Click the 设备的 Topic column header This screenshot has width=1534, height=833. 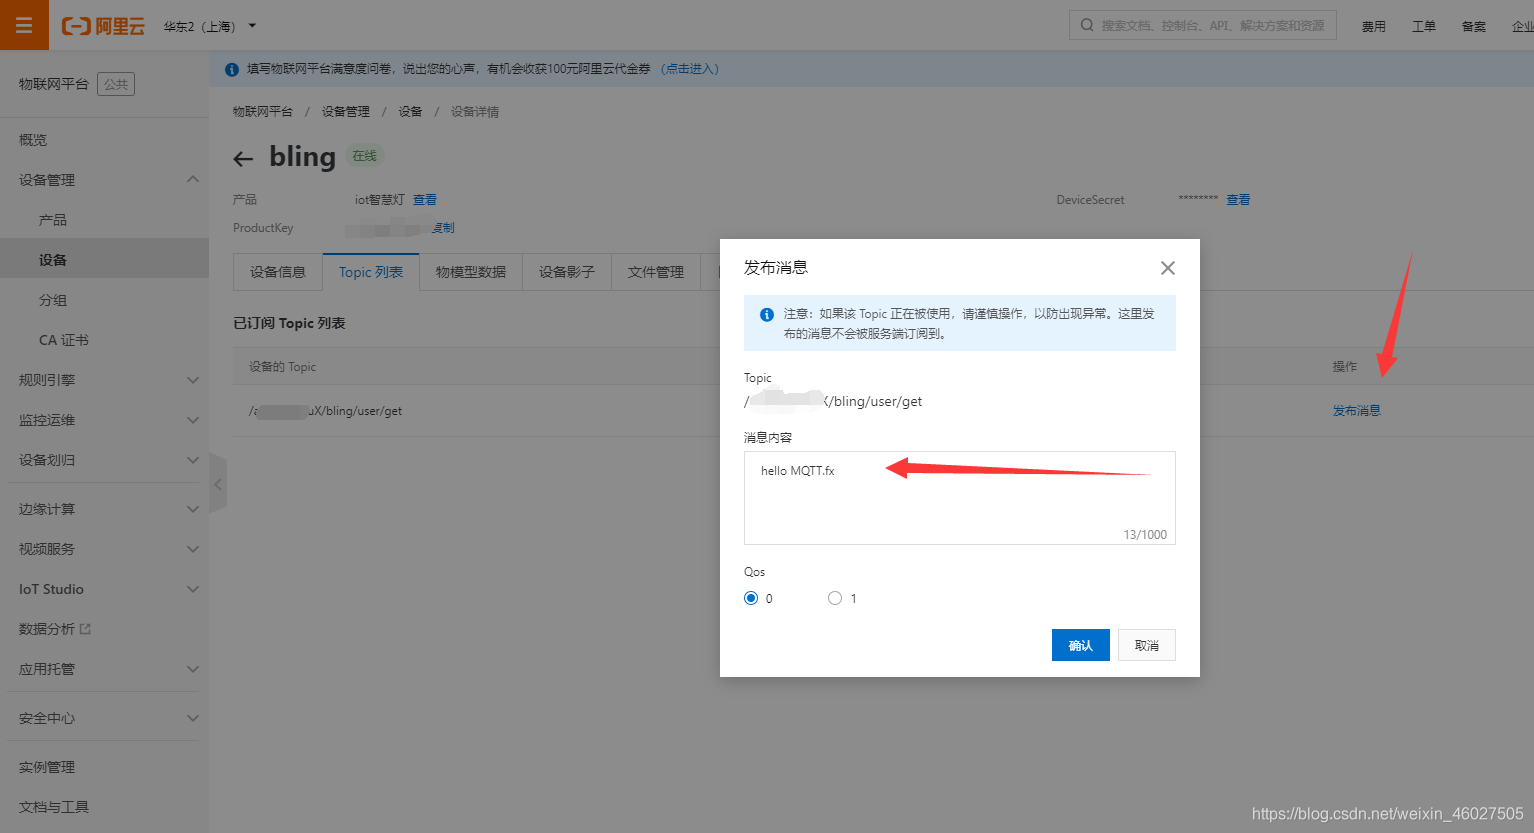(x=282, y=367)
